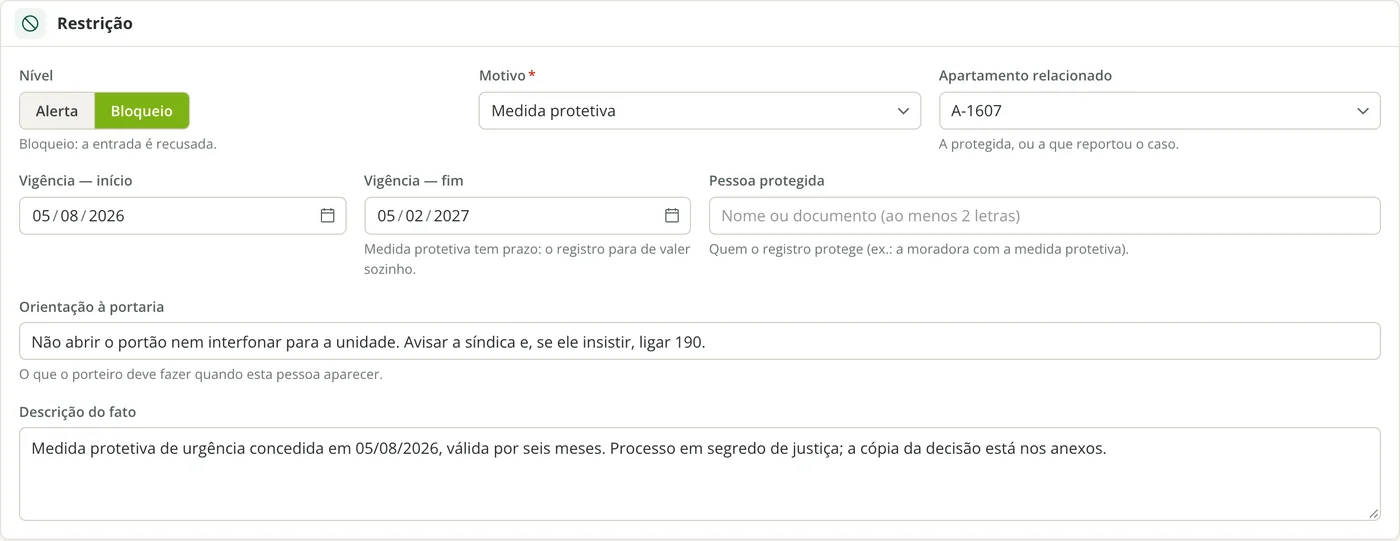Click hint 'Quem o registro protege'
This screenshot has width=1400, height=541.
[x=919, y=249]
